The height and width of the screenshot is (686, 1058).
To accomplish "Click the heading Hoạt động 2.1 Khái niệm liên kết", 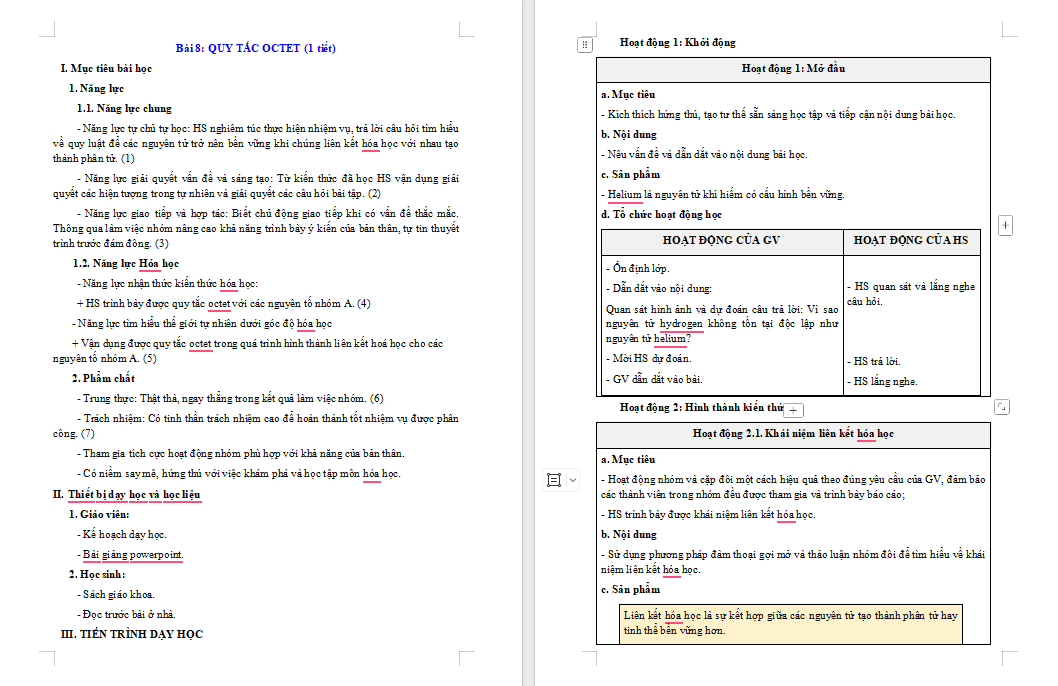I will point(793,434).
